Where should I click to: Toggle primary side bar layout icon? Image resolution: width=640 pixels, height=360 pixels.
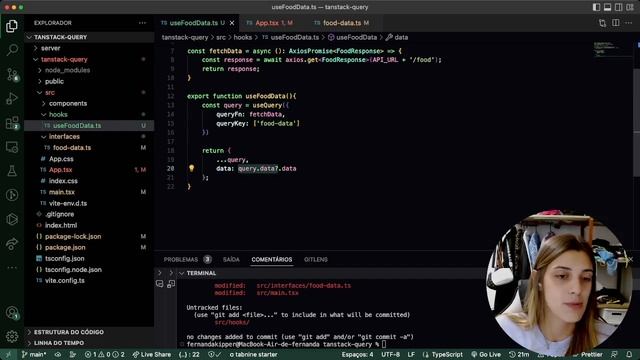pos(596,7)
